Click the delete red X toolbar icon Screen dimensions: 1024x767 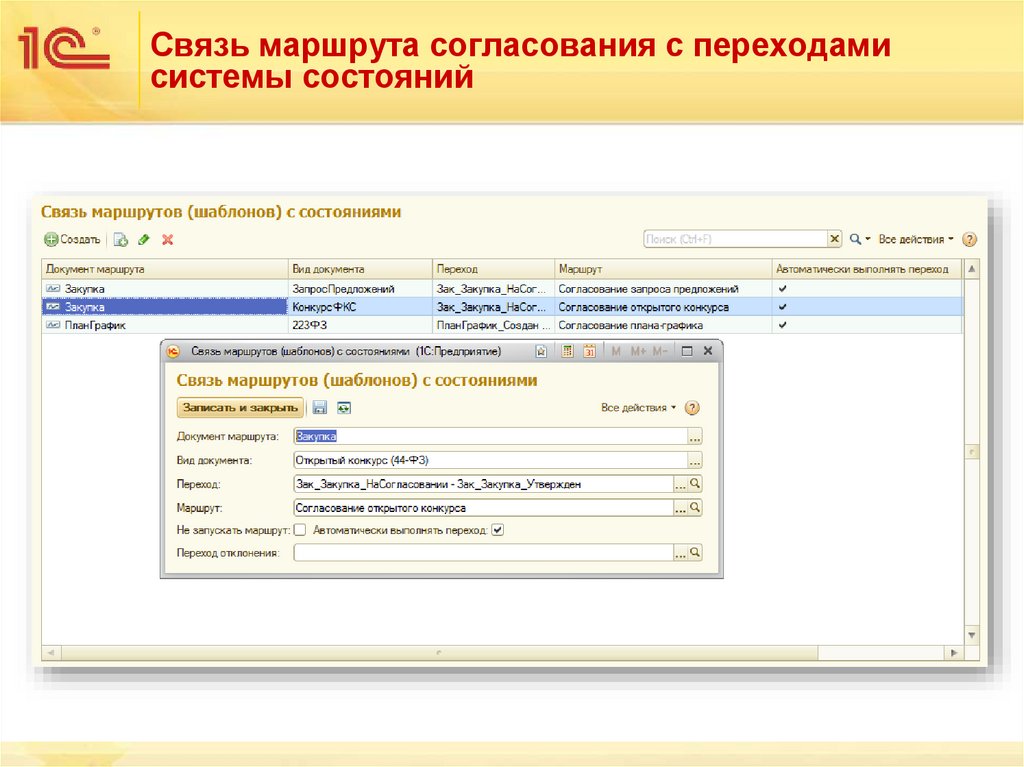click(167, 239)
